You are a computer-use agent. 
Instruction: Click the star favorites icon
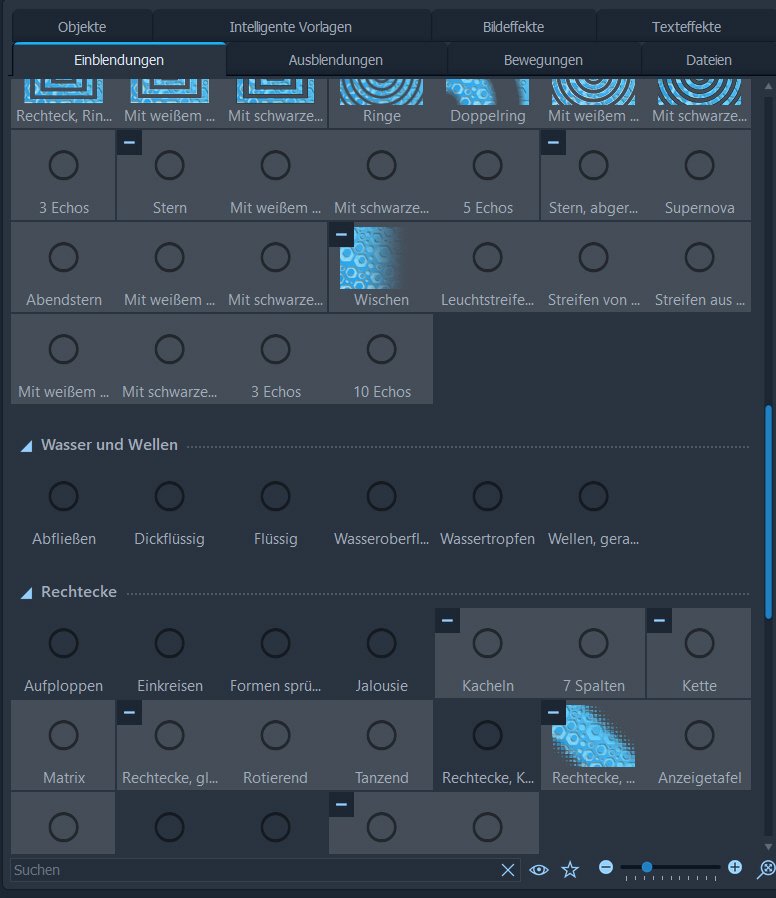(x=570, y=870)
